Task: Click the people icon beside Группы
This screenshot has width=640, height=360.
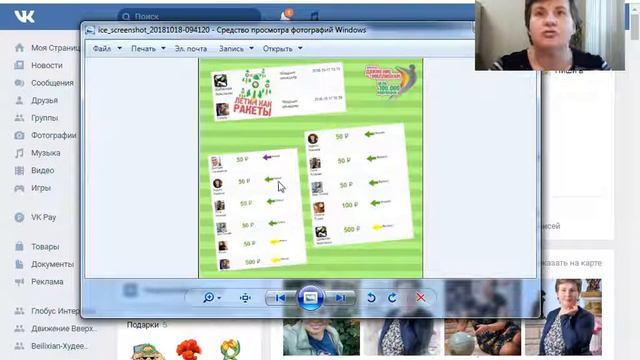Action: [19, 118]
